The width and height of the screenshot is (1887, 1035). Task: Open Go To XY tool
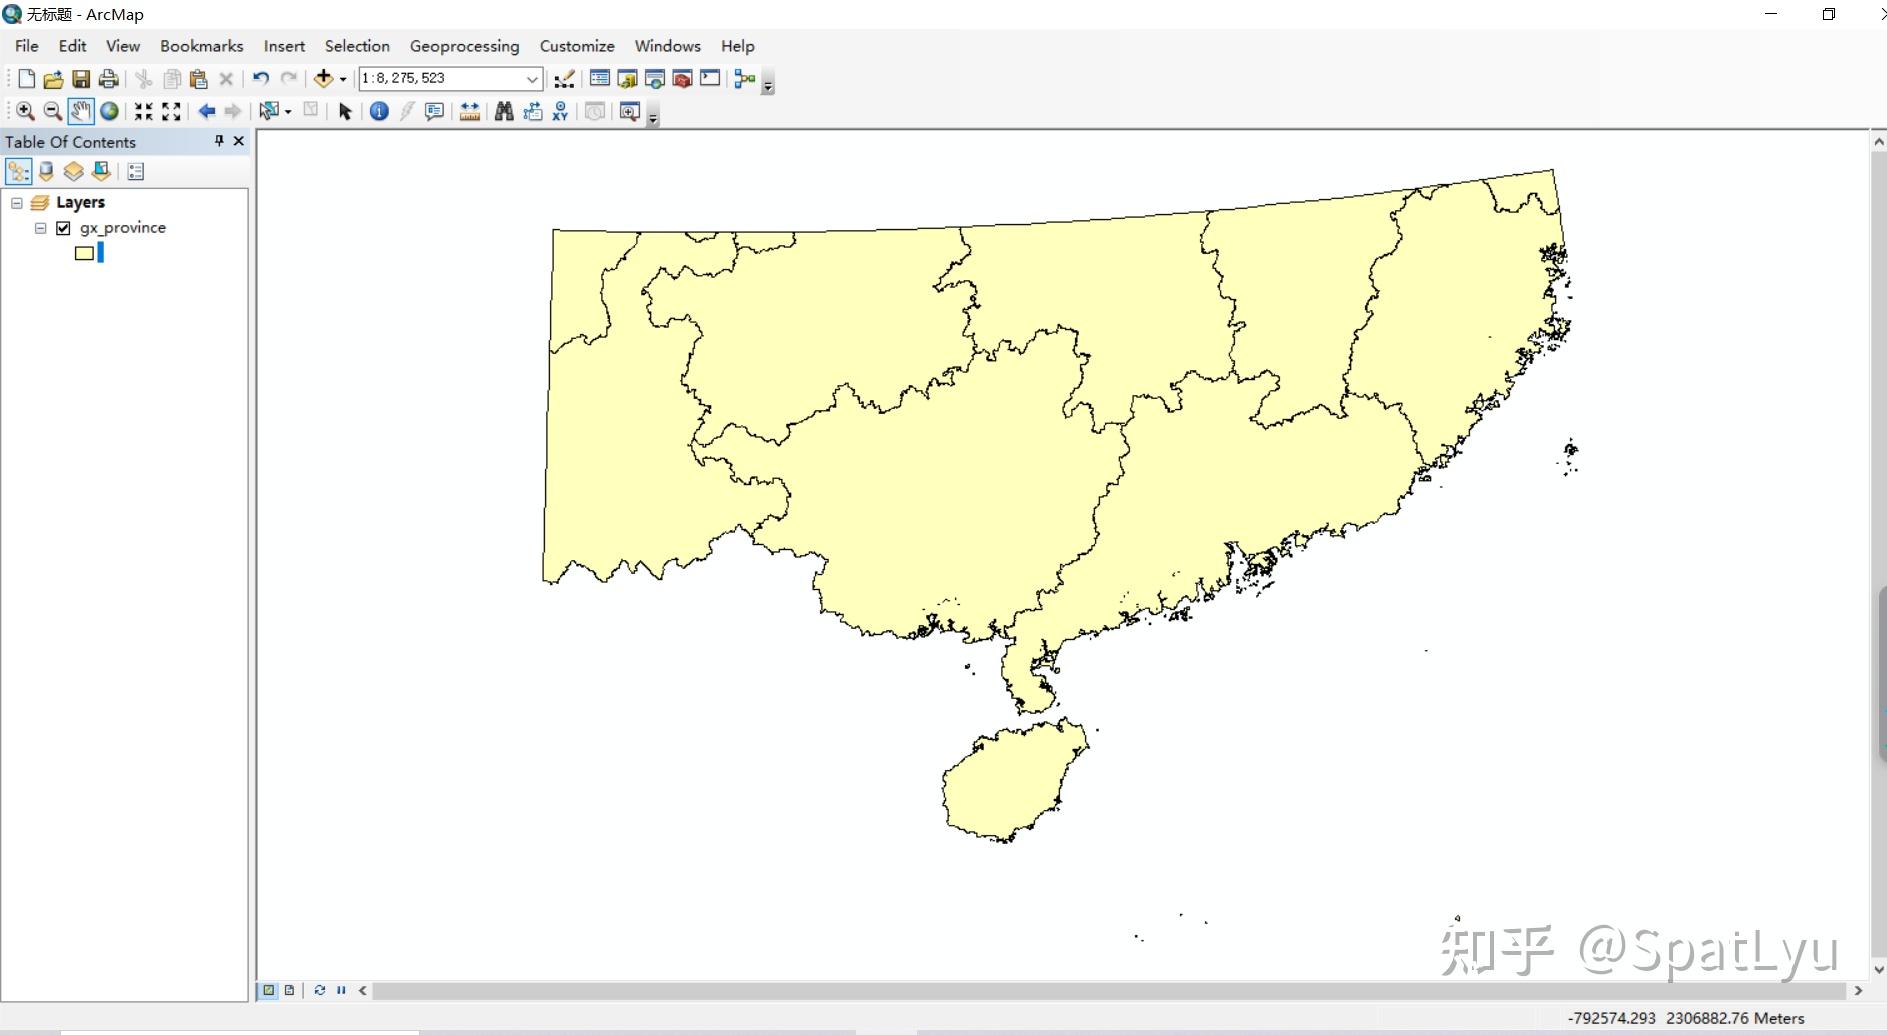[x=560, y=112]
